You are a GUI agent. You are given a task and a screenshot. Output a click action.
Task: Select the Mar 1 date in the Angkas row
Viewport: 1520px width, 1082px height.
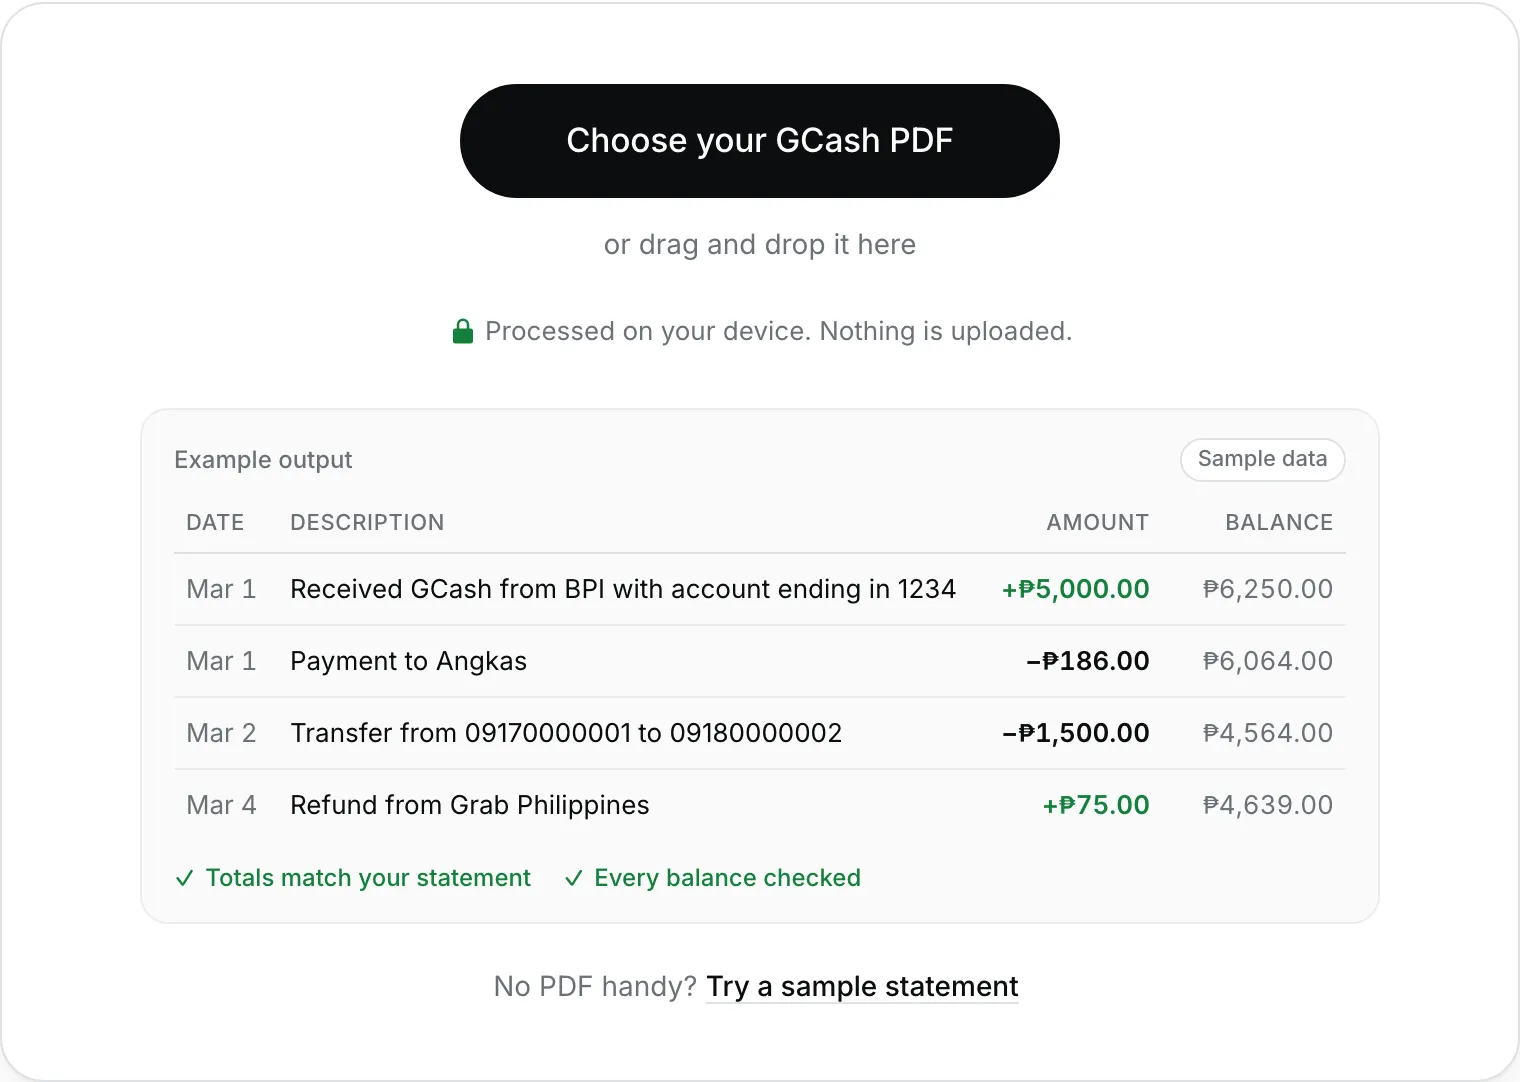click(x=221, y=661)
